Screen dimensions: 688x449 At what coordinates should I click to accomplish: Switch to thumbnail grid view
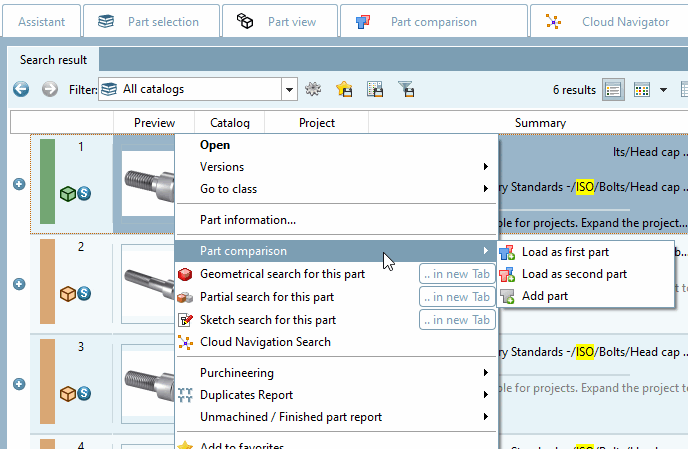coord(643,90)
